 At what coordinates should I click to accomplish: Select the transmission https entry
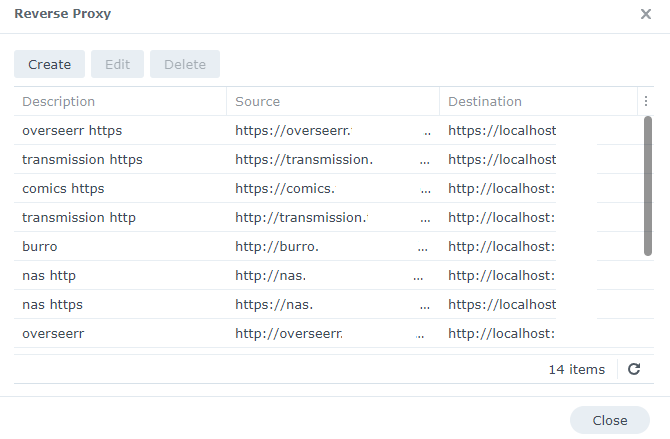point(82,159)
